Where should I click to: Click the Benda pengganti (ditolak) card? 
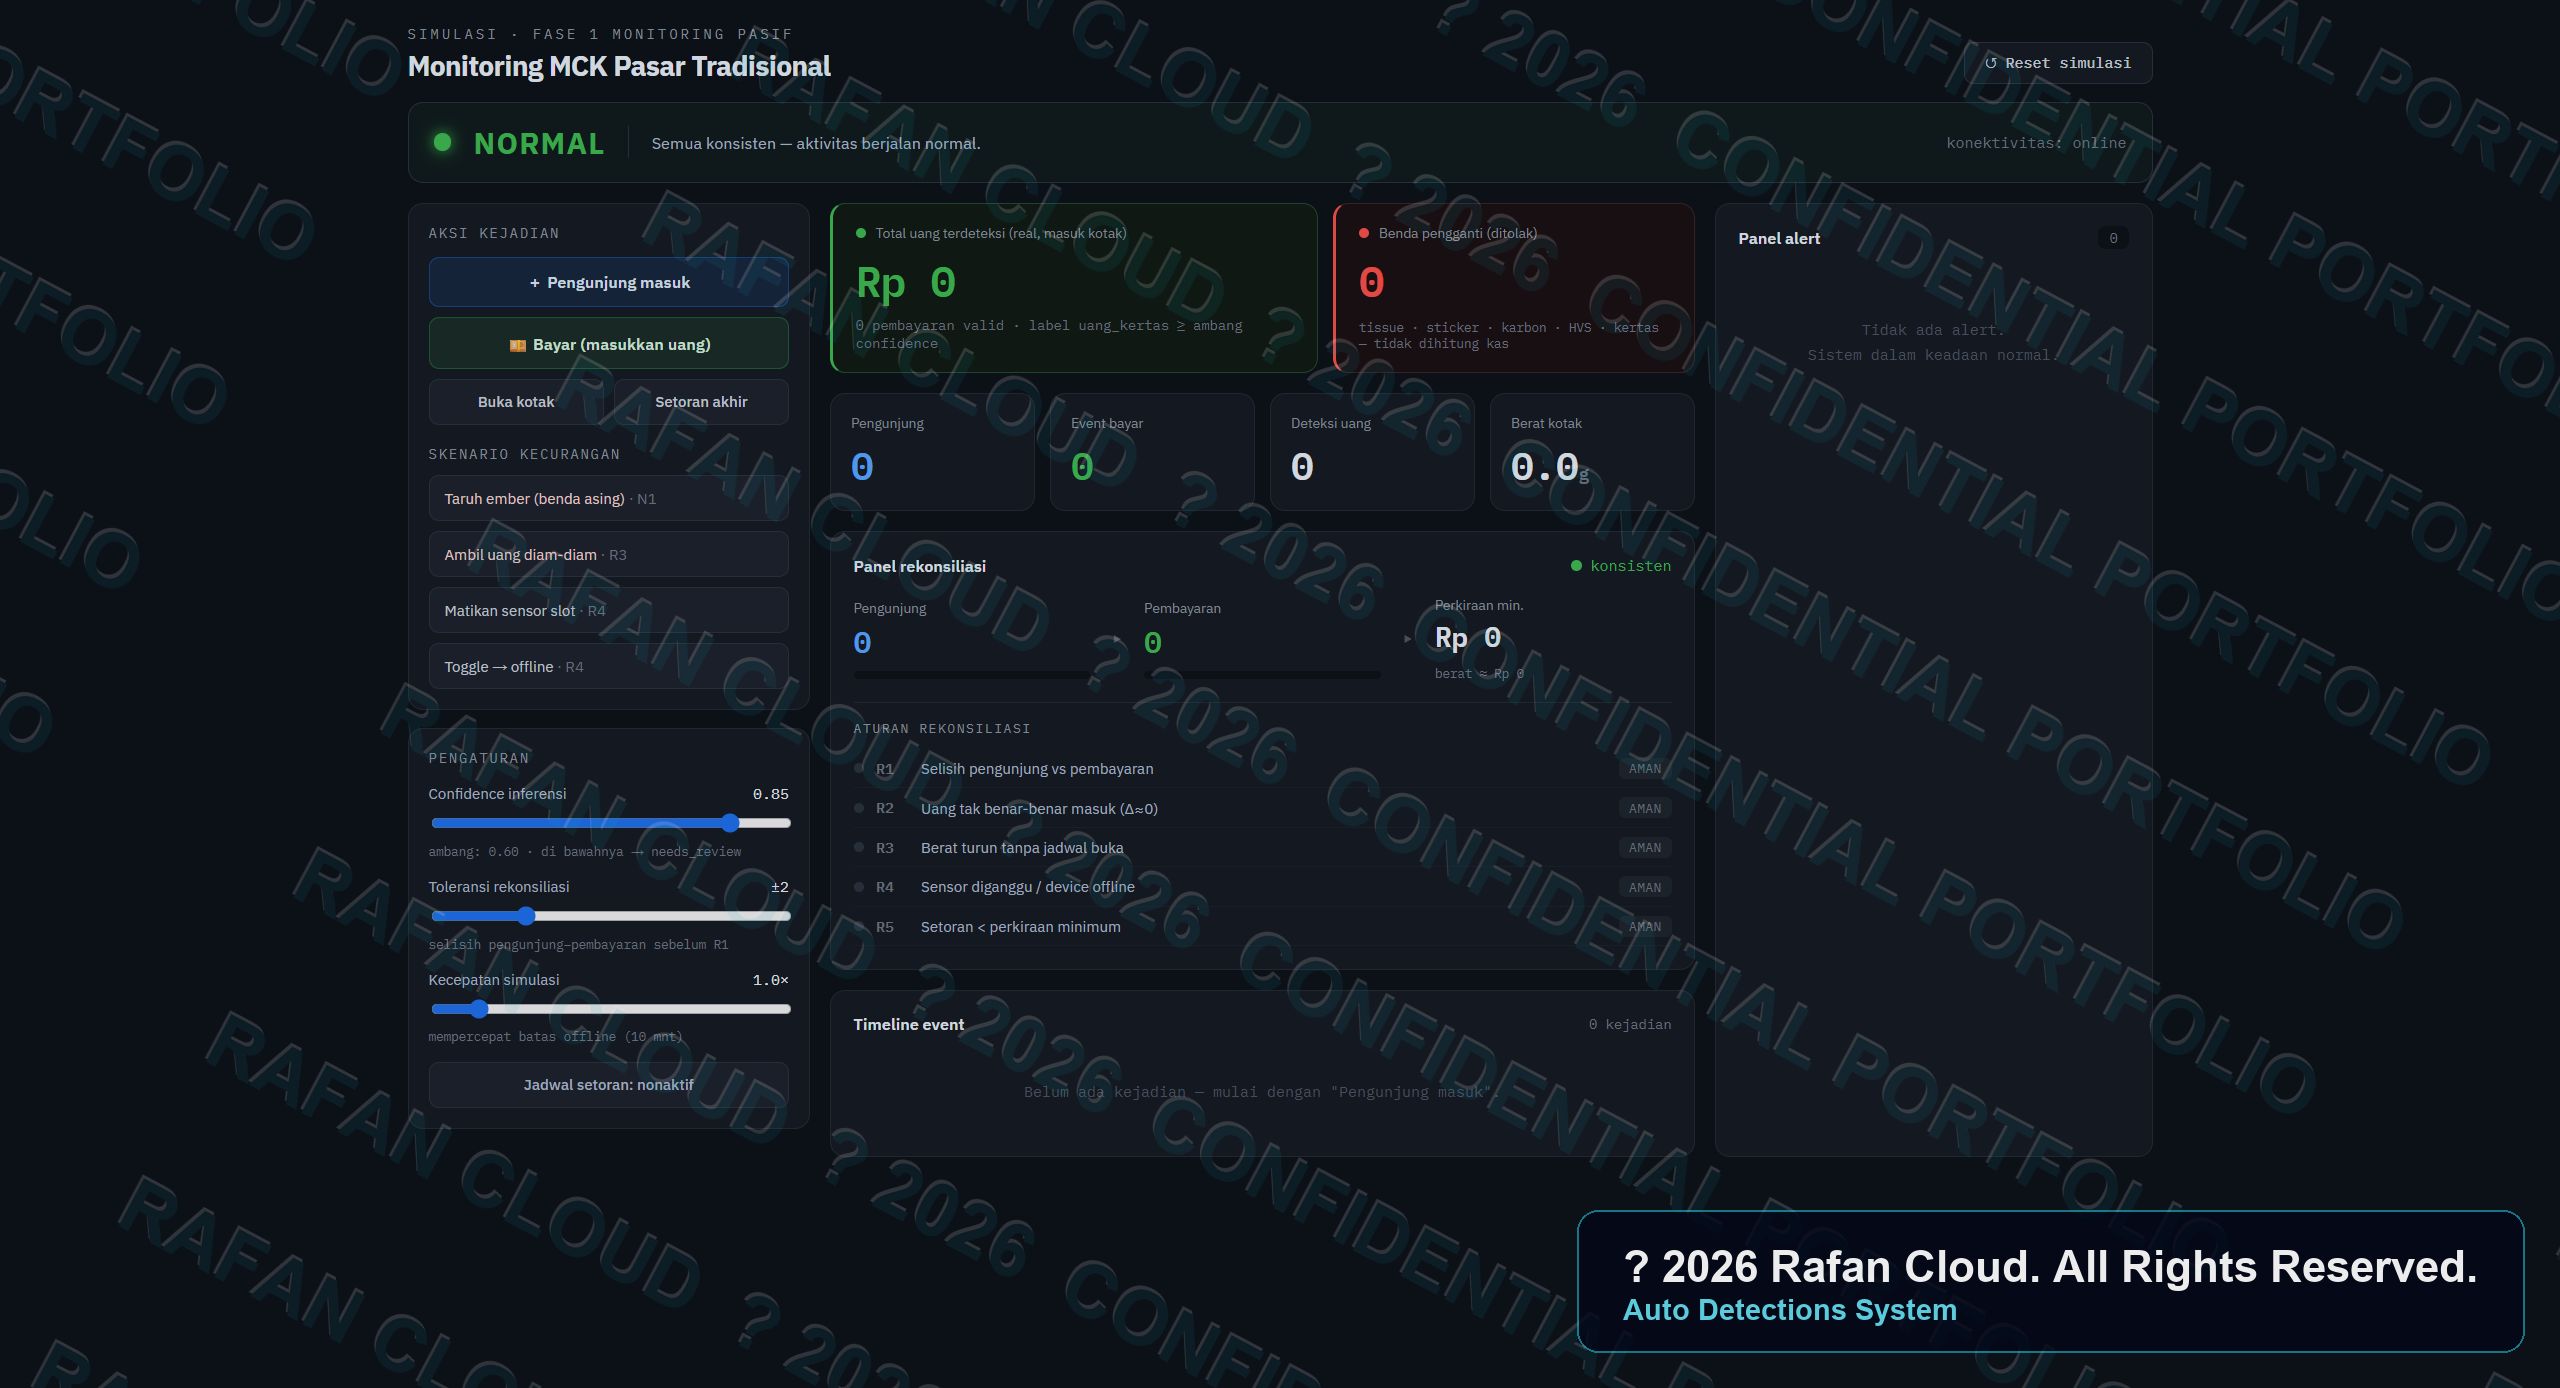click(1514, 288)
